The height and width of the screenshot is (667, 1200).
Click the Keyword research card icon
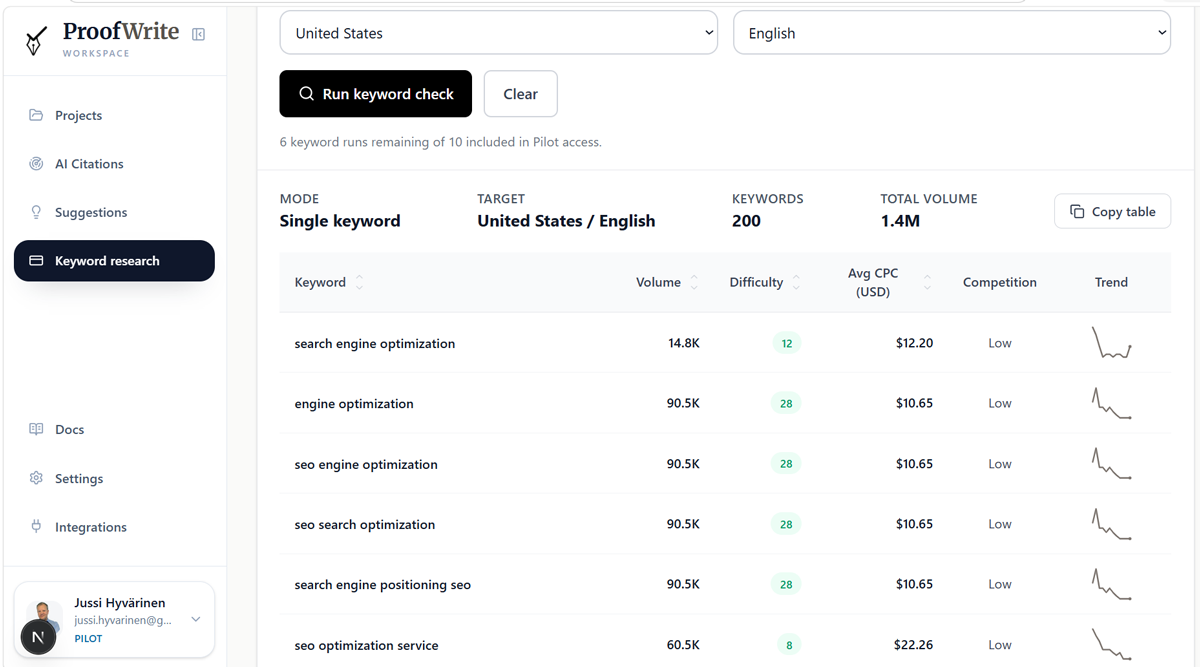point(36,261)
